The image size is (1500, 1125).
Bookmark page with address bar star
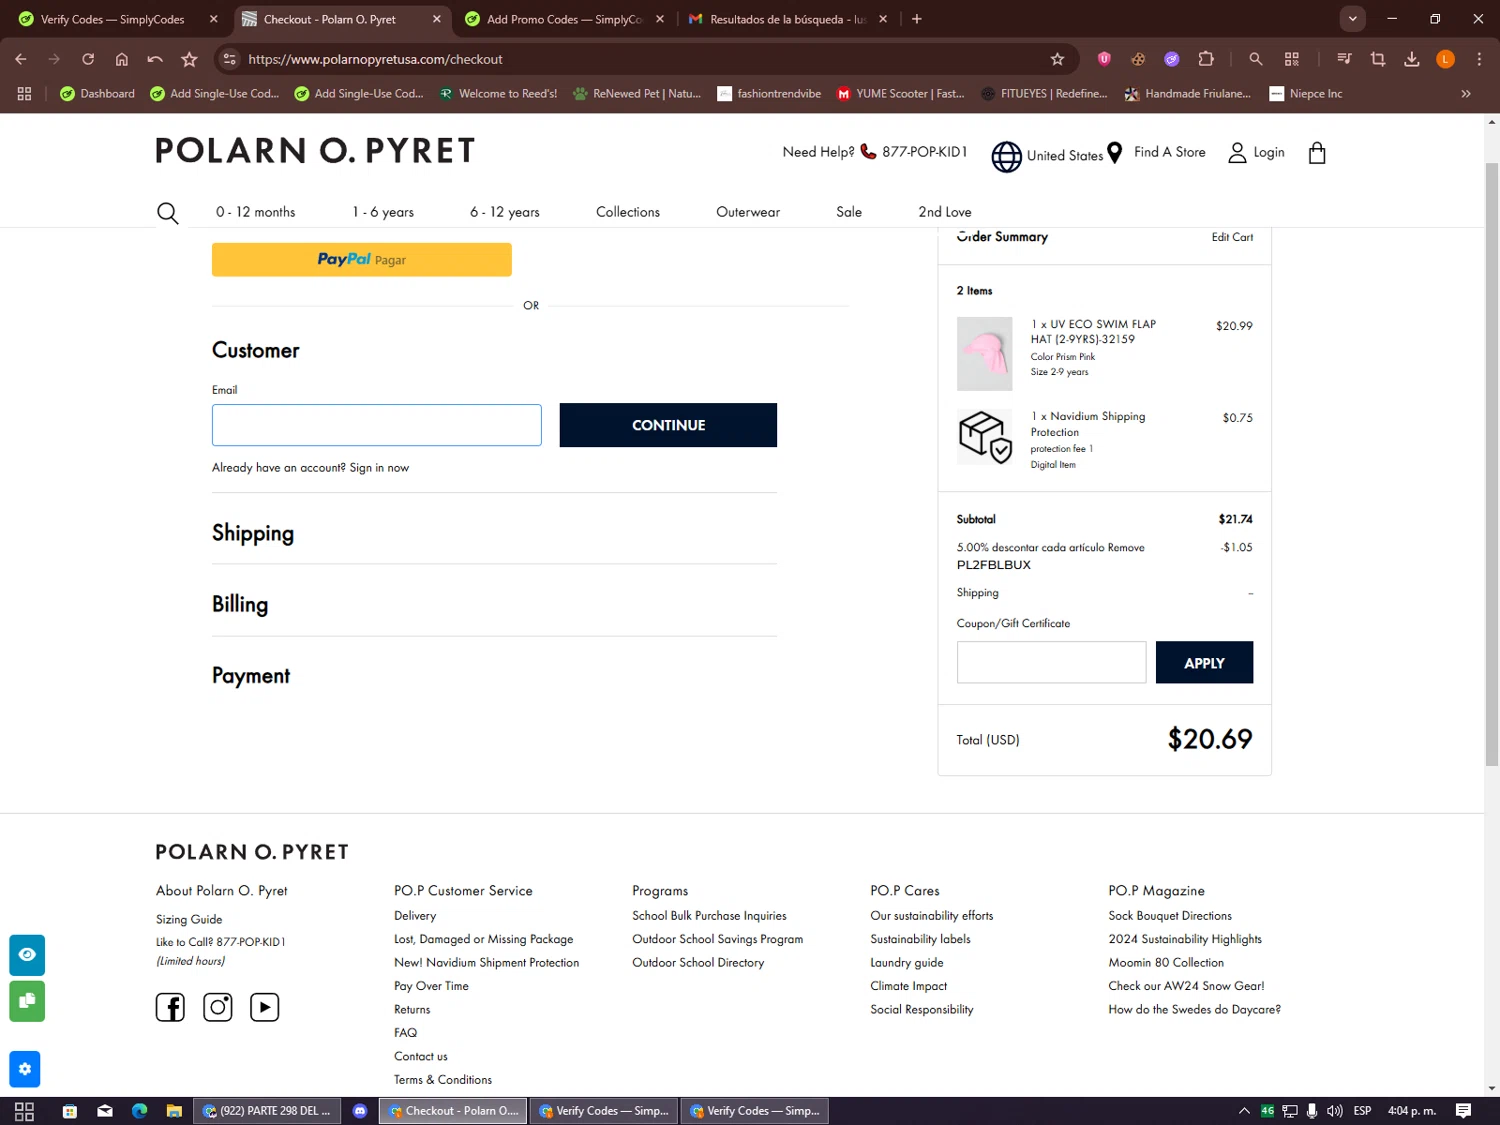(1057, 59)
